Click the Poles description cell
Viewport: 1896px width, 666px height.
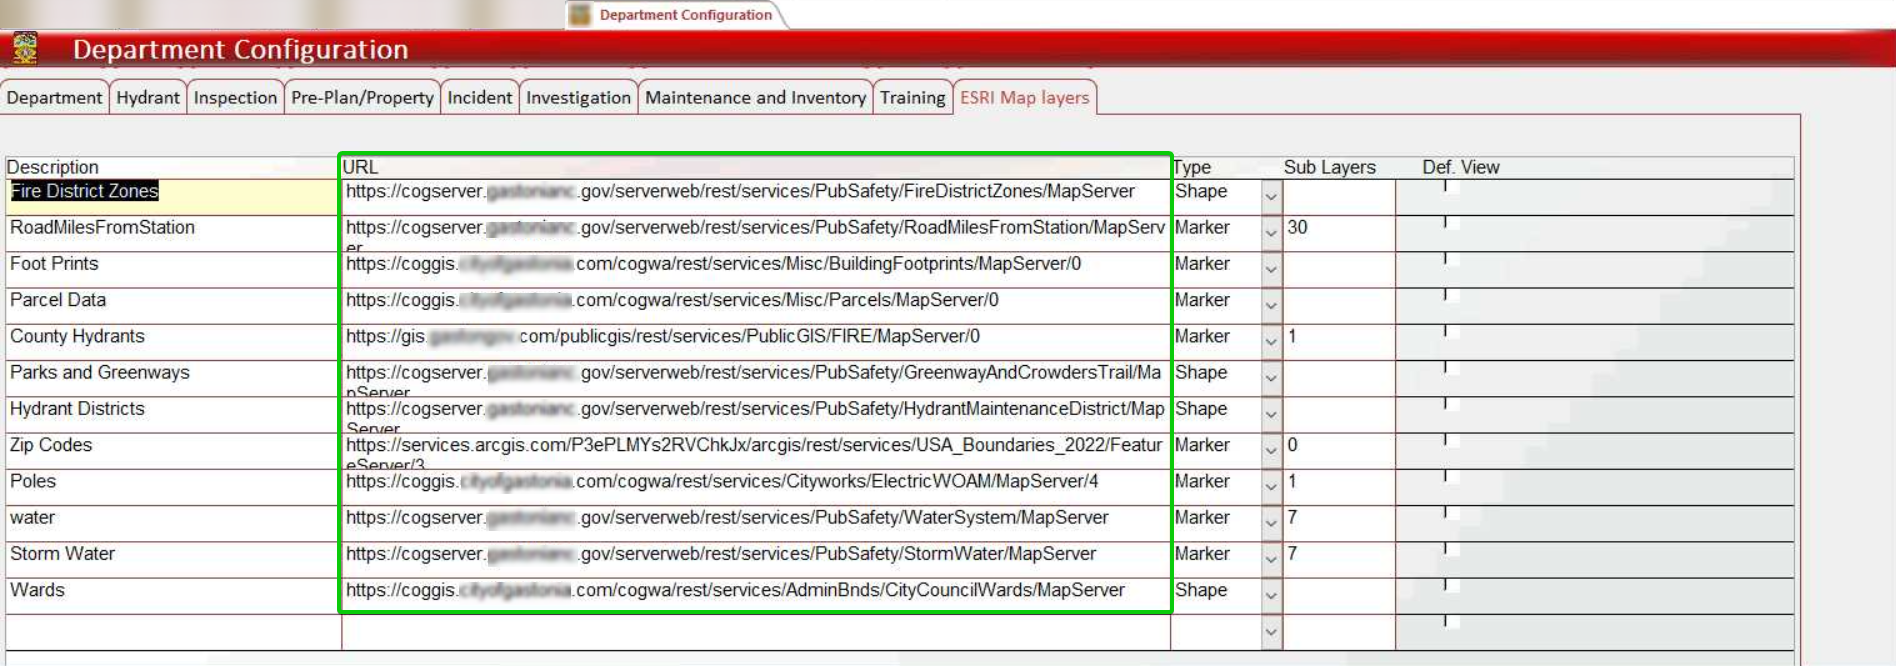tap(173, 487)
